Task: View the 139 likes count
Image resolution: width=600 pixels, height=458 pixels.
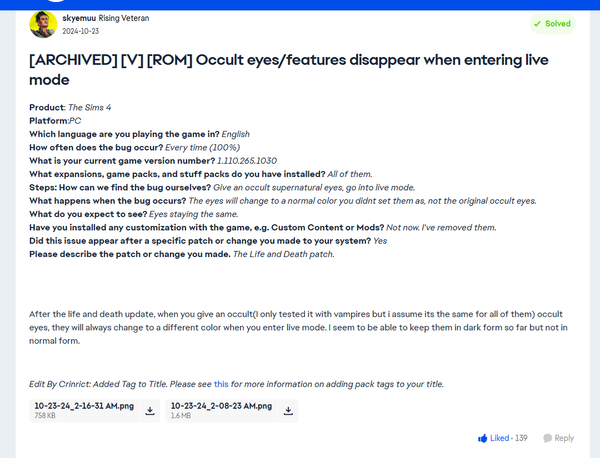Action: [x=520, y=438]
